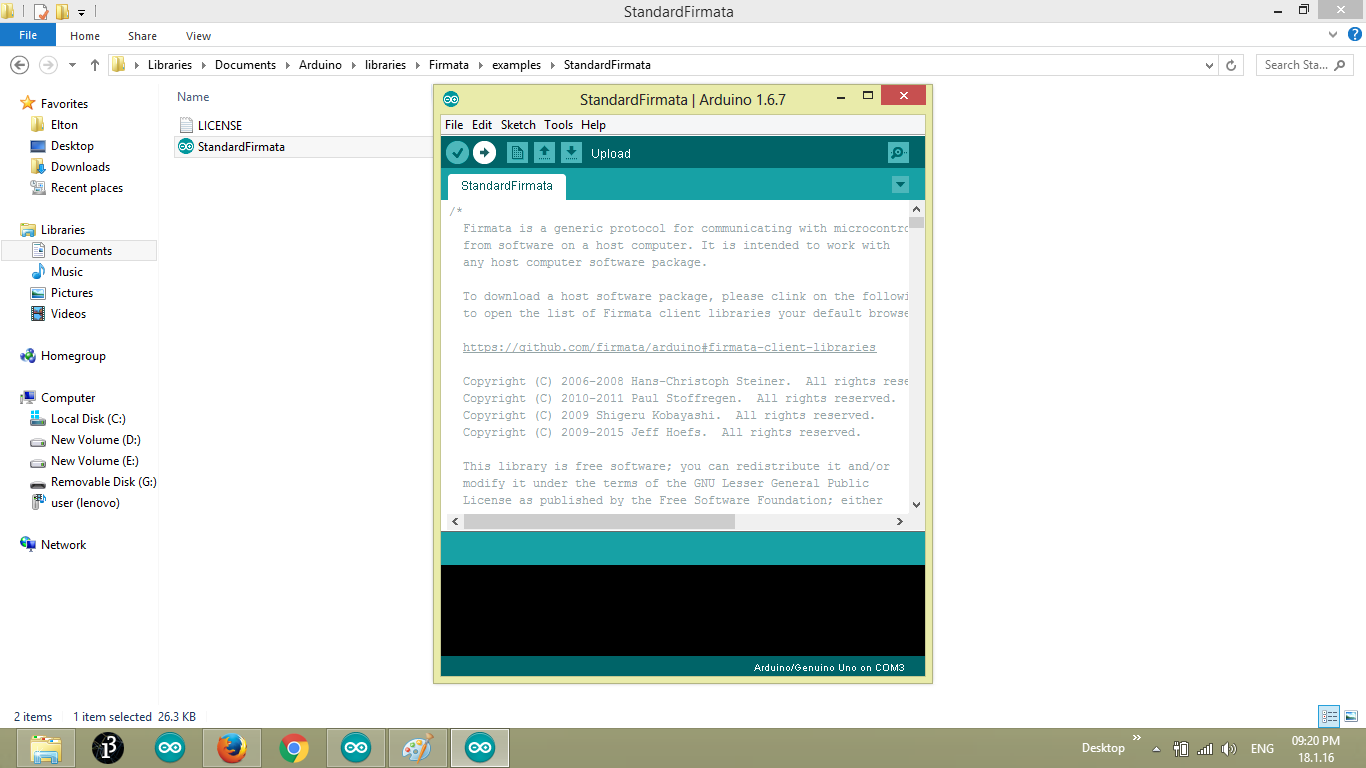Switch to Details view icon in status bar
1366x768 pixels.
[x=1329, y=716]
